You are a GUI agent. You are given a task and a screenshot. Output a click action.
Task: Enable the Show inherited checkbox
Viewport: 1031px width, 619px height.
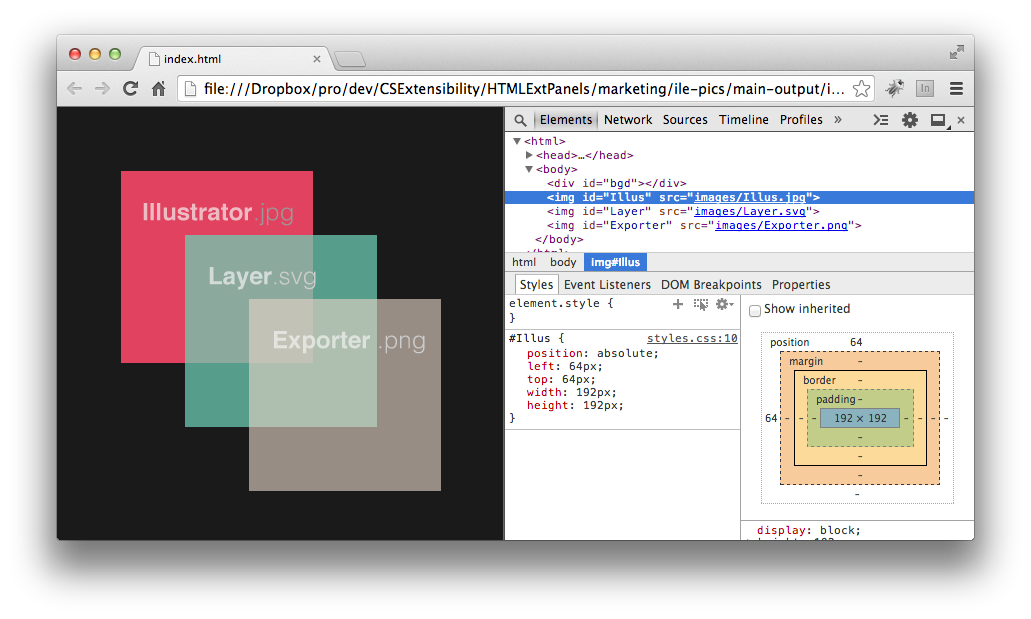pyautogui.click(x=755, y=310)
